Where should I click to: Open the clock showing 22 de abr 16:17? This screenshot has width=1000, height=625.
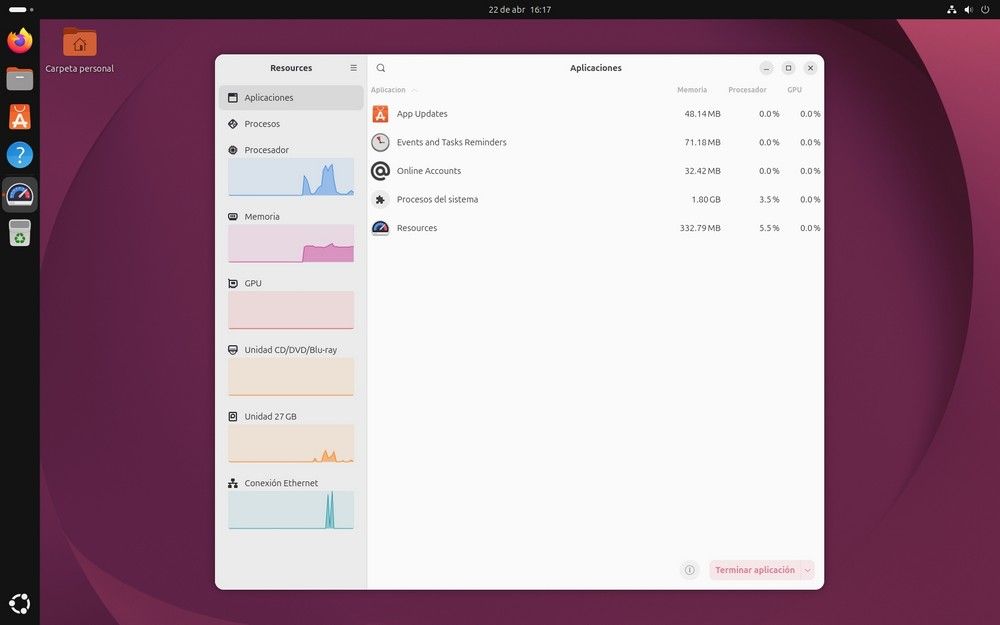(520, 10)
